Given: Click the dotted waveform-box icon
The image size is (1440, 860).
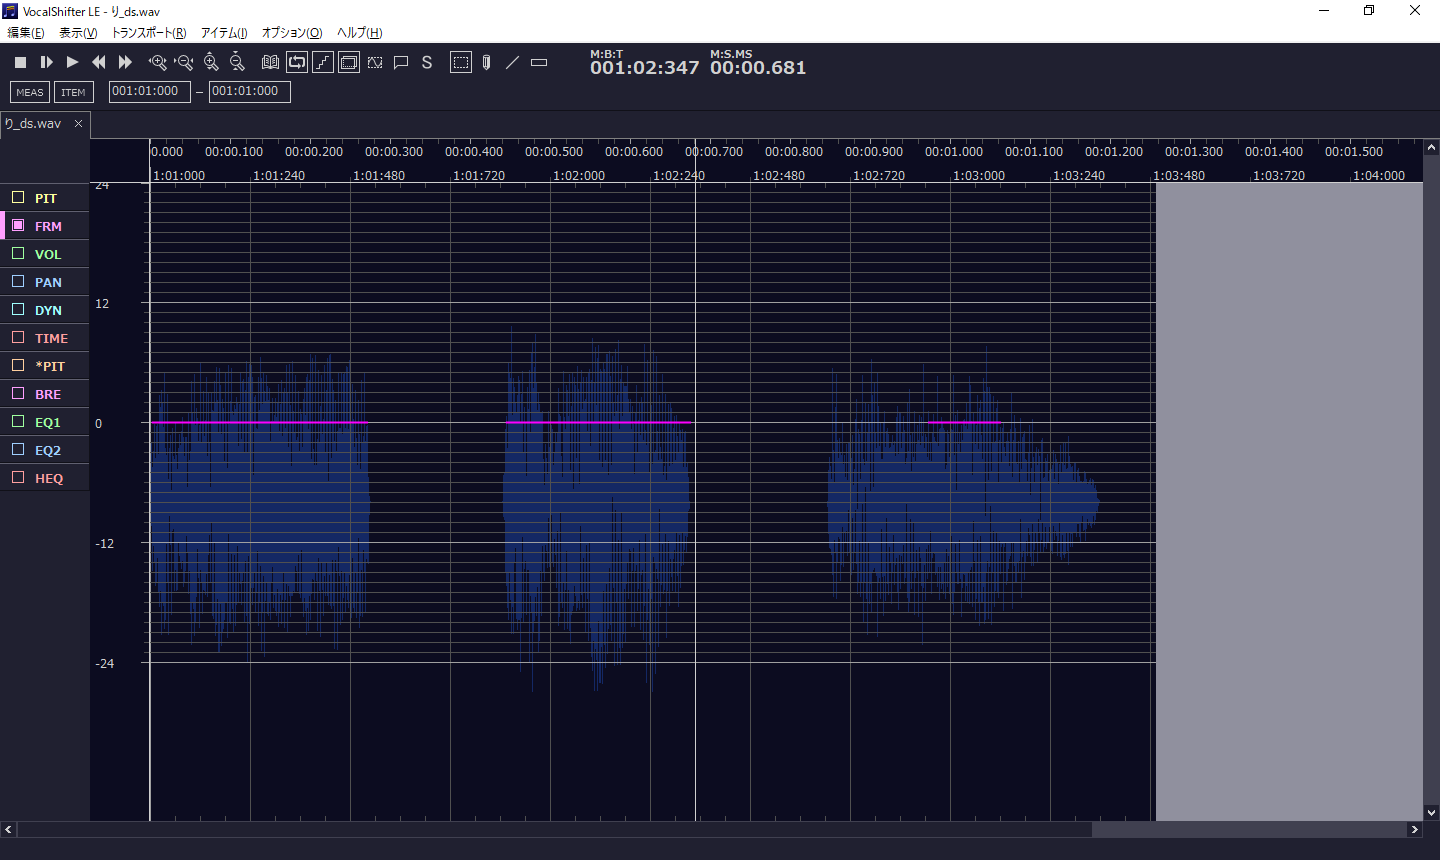Looking at the screenshot, I should [375, 62].
